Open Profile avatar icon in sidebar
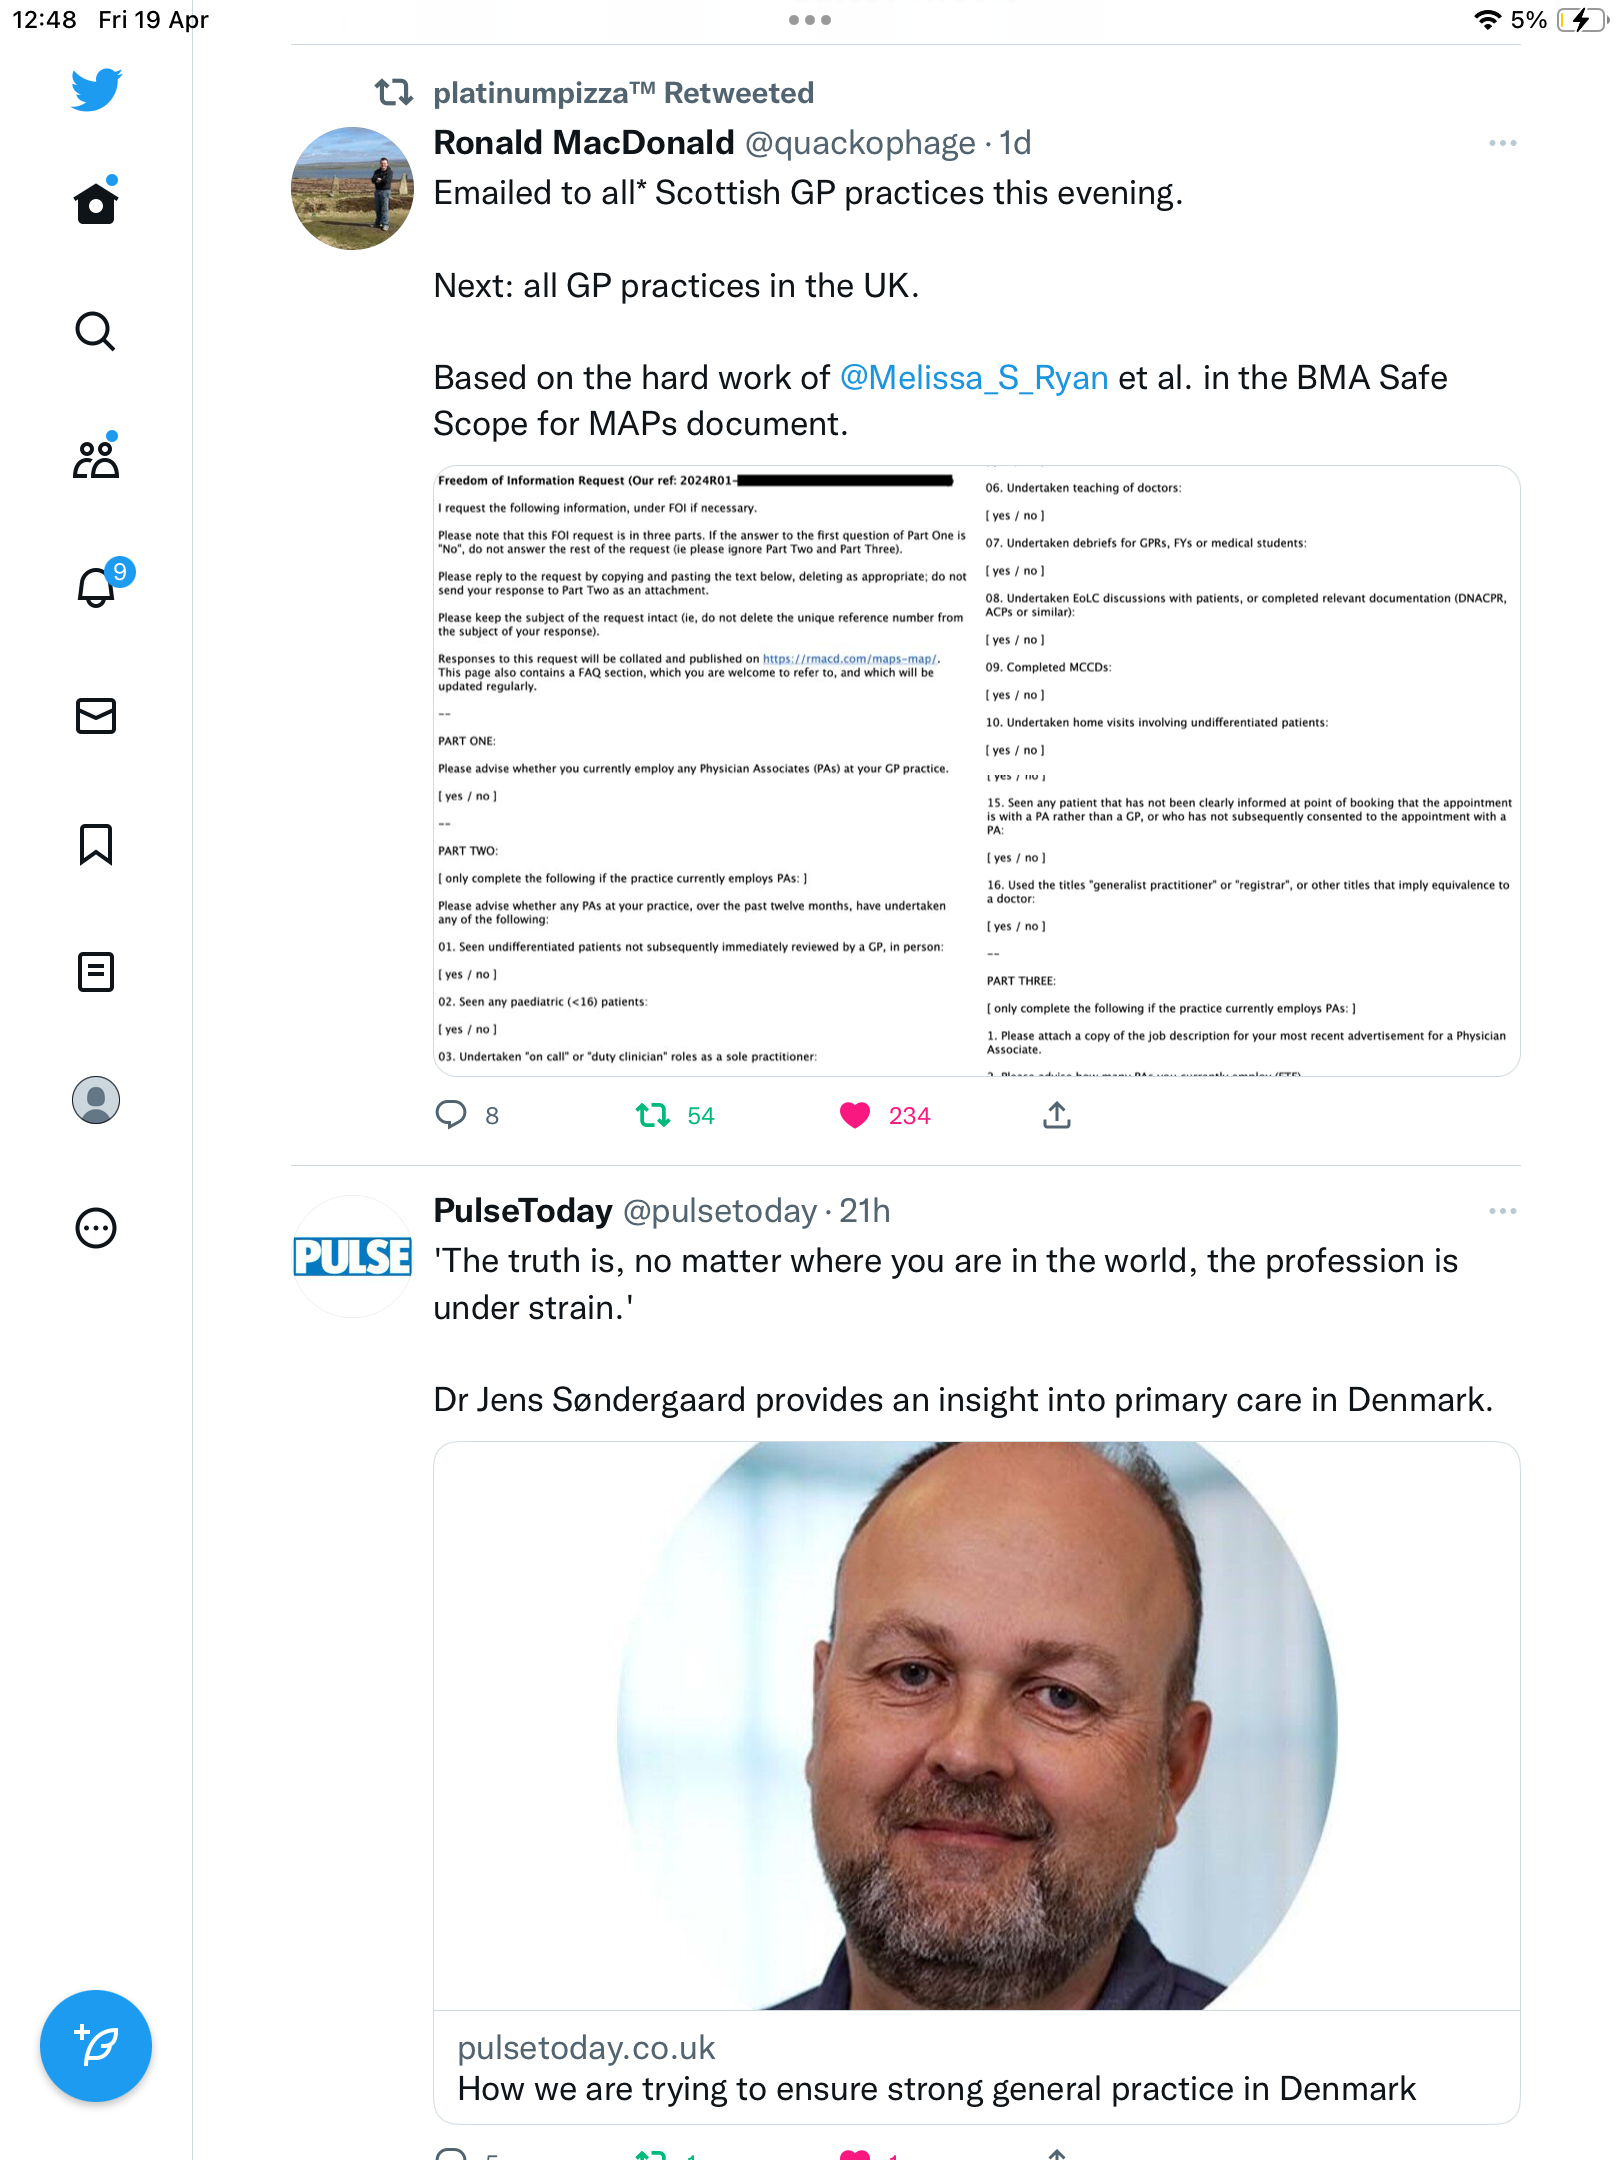 (96, 1100)
